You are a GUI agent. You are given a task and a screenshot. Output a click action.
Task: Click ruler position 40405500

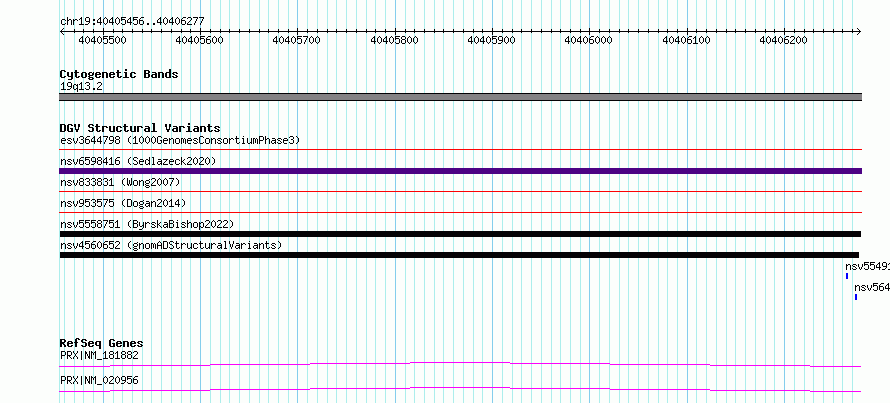[x=102, y=40]
